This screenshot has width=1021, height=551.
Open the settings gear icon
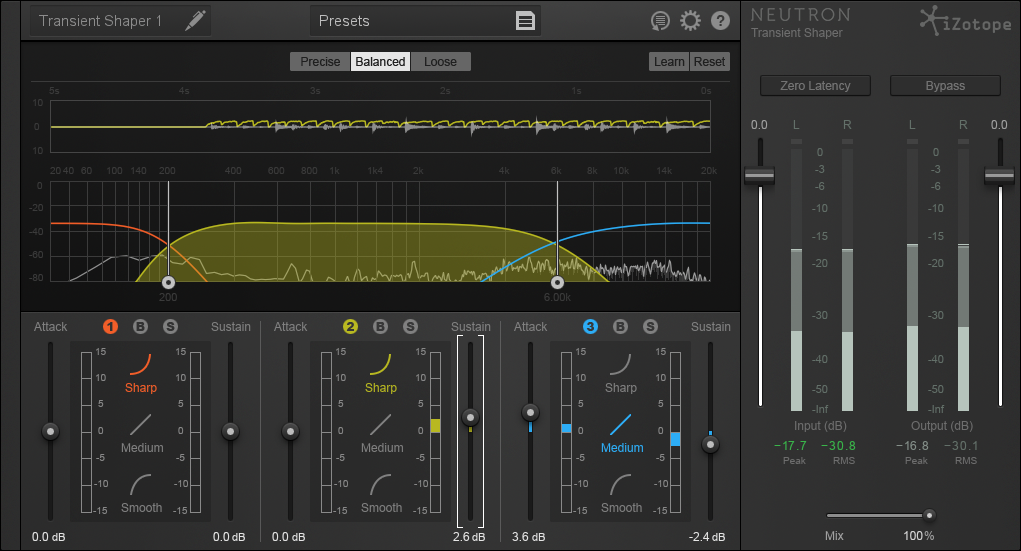(x=690, y=21)
